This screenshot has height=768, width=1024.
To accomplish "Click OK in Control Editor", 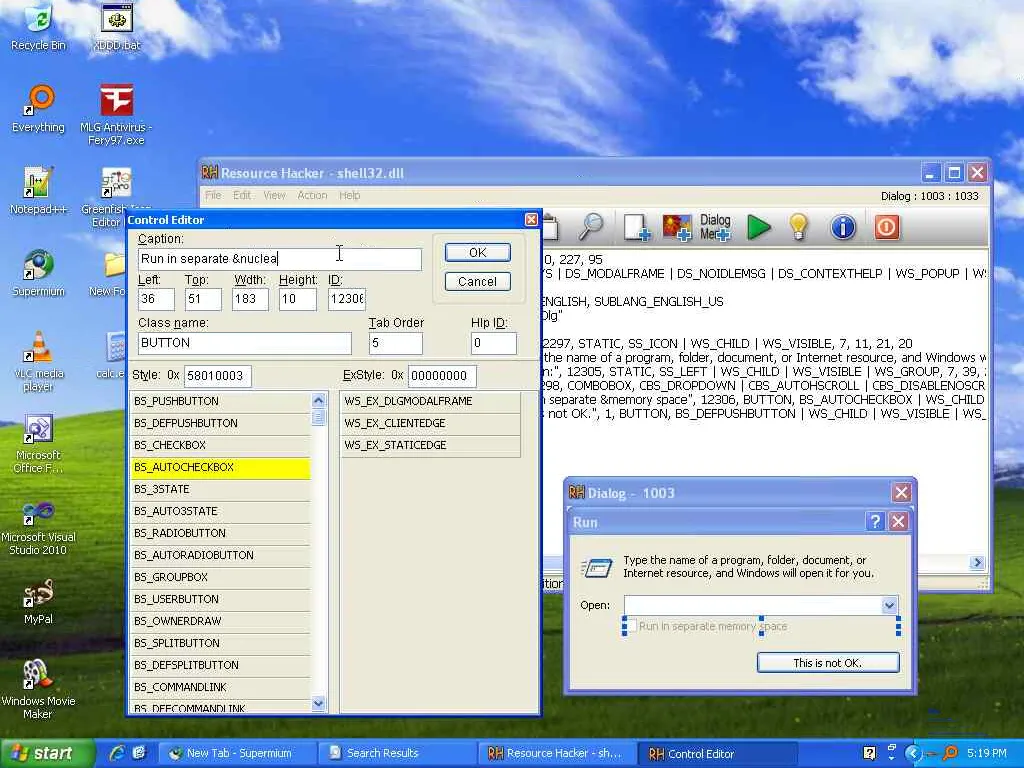I will (477, 253).
